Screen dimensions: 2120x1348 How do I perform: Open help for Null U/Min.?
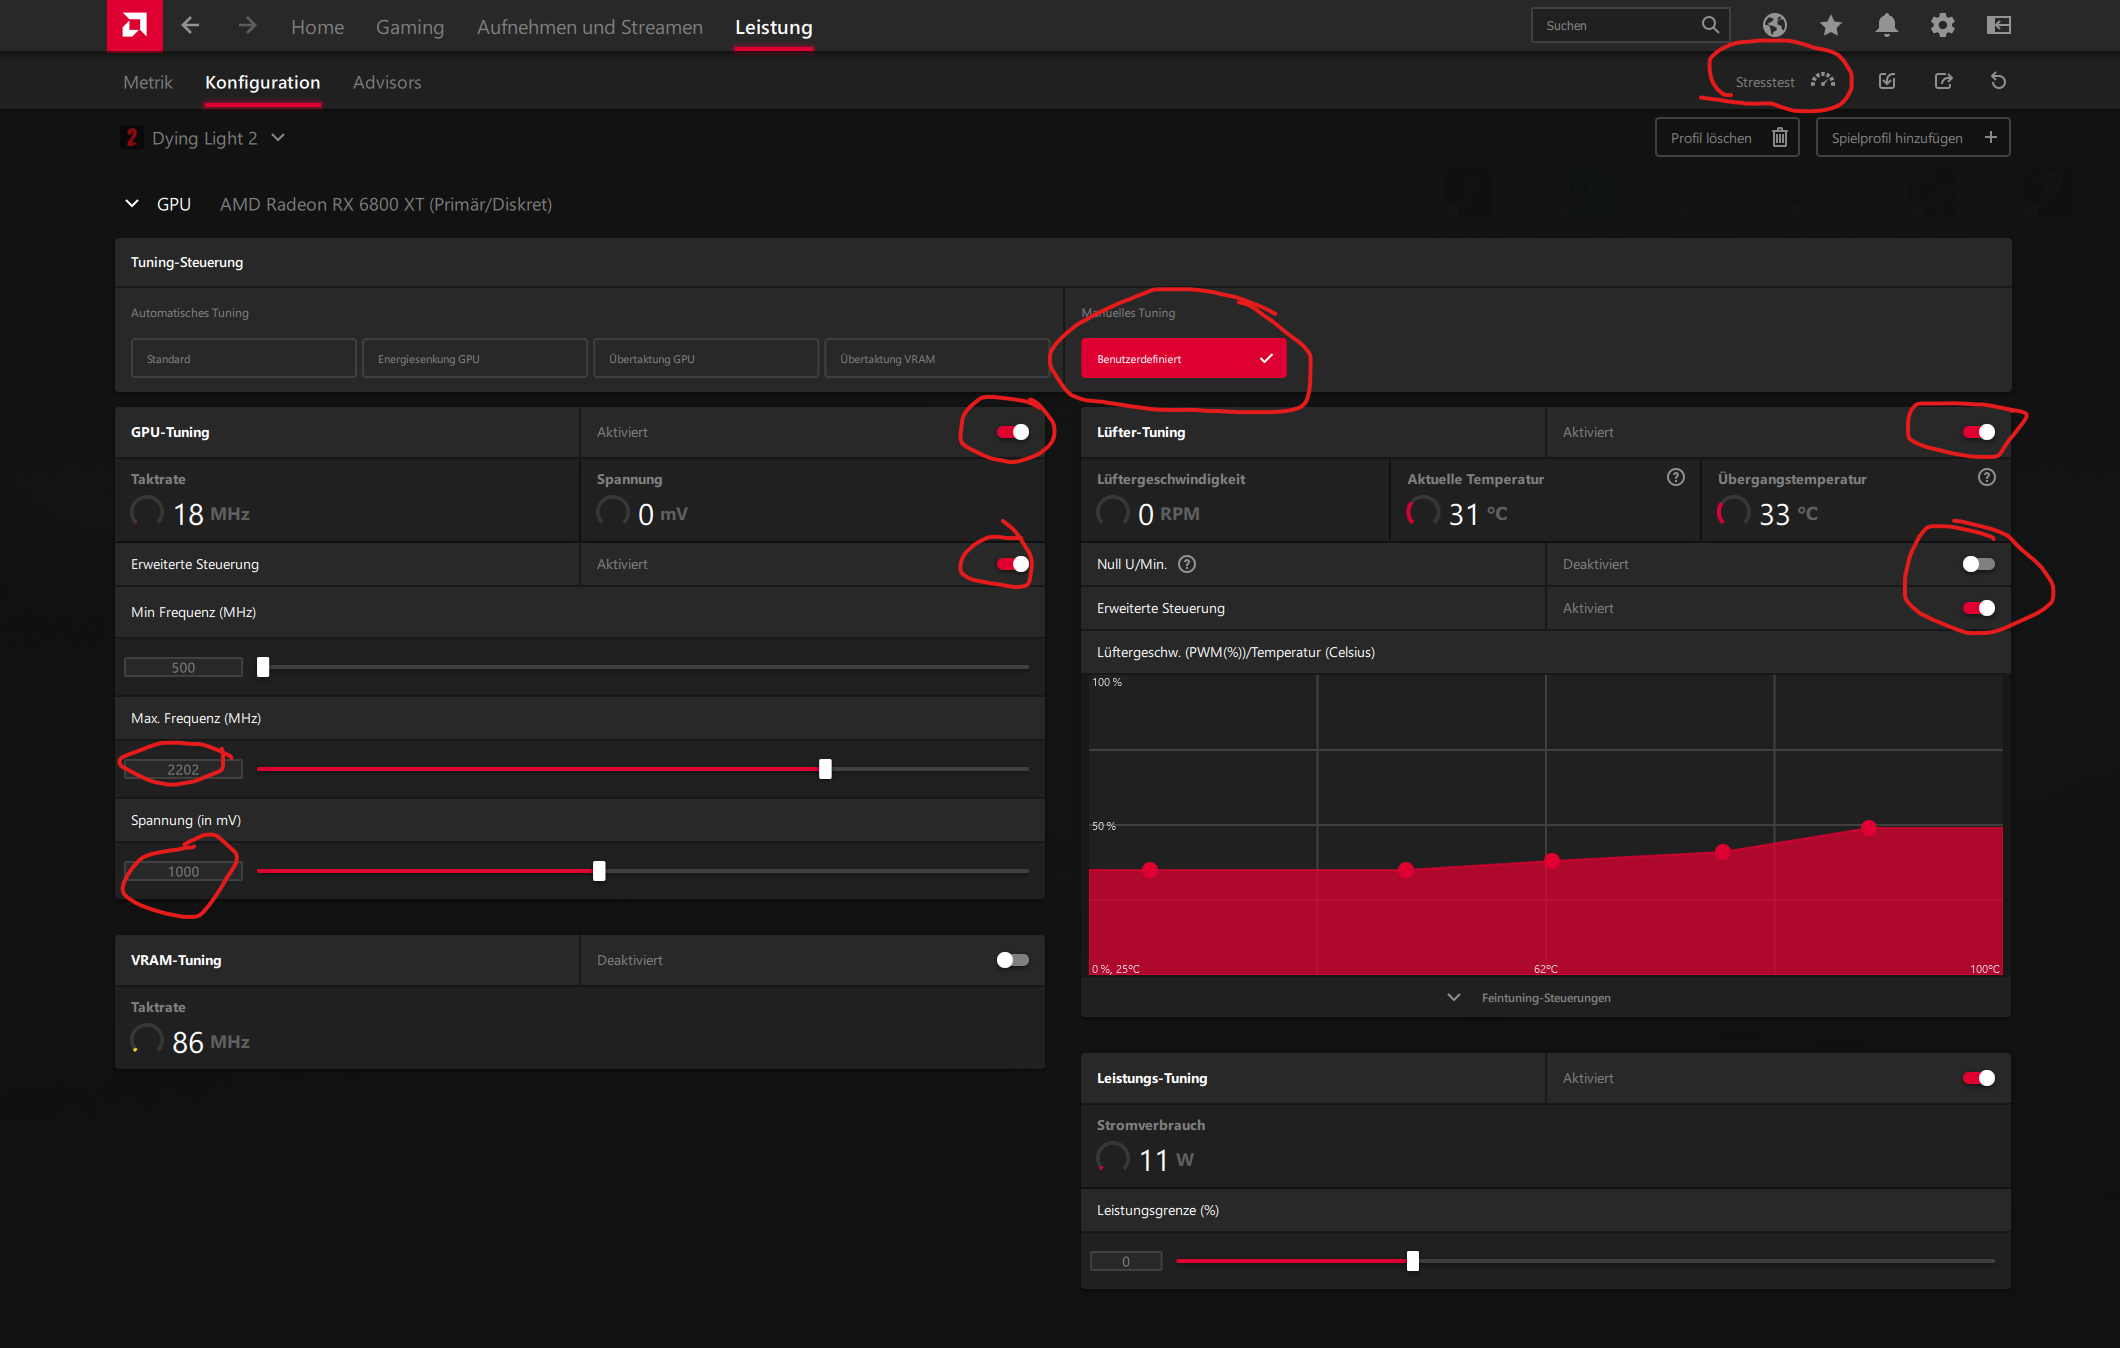pos(1187,564)
